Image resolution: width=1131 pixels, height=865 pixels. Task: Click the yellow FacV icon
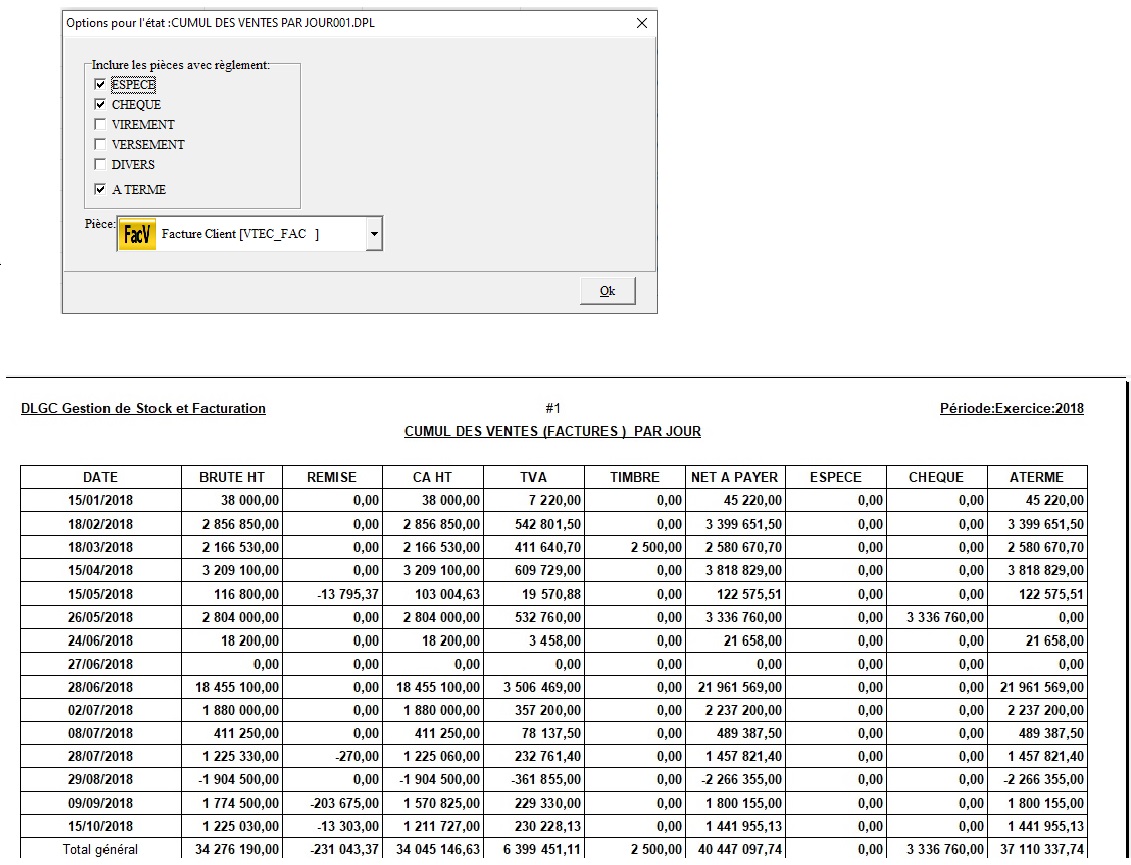[137, 234]
